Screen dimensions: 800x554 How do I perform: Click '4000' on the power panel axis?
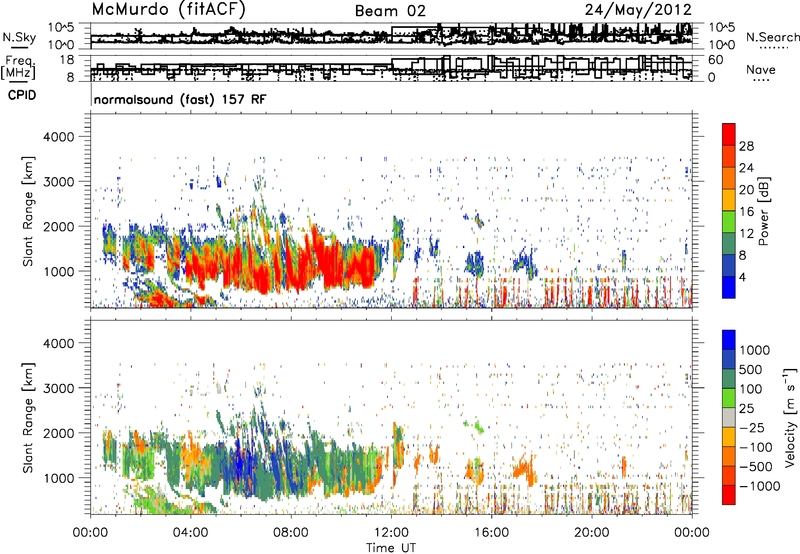point(59,137)
